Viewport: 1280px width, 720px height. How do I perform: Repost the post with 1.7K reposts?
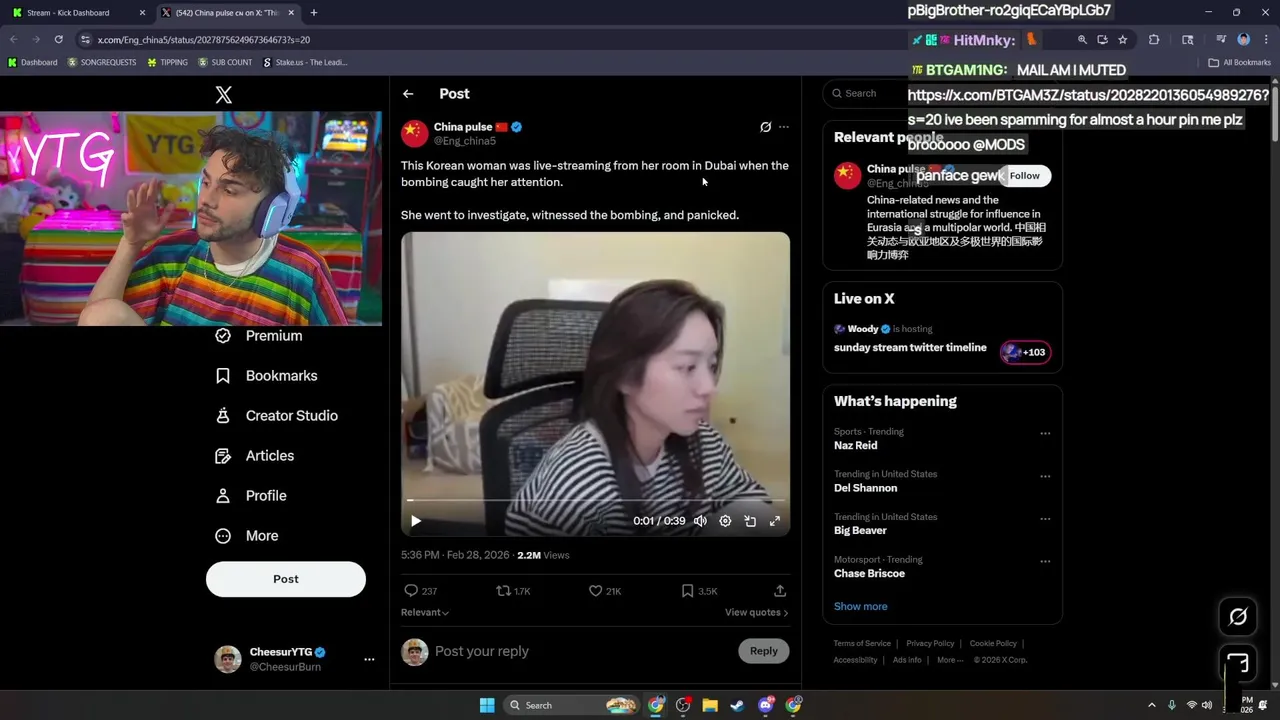(x=513, y=591)
